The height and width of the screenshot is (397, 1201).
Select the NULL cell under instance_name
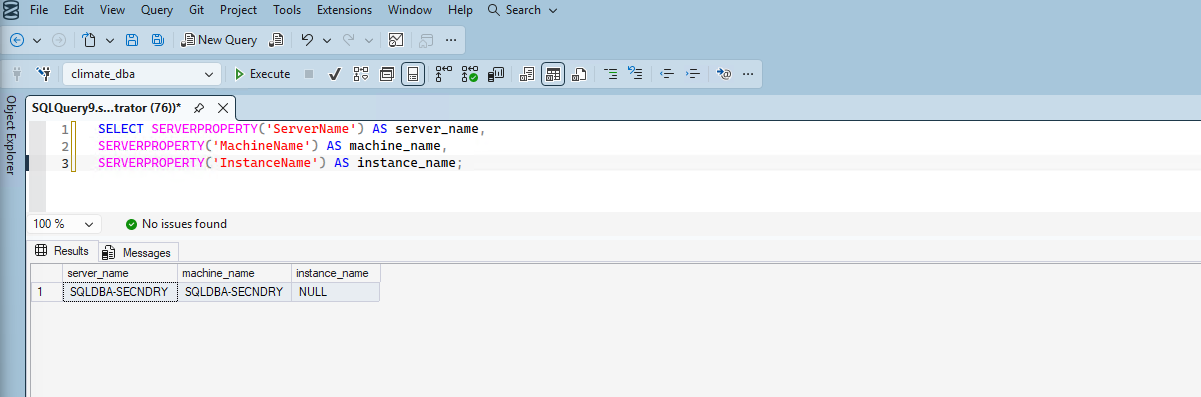pyautogui.click(x=336, y=292)
